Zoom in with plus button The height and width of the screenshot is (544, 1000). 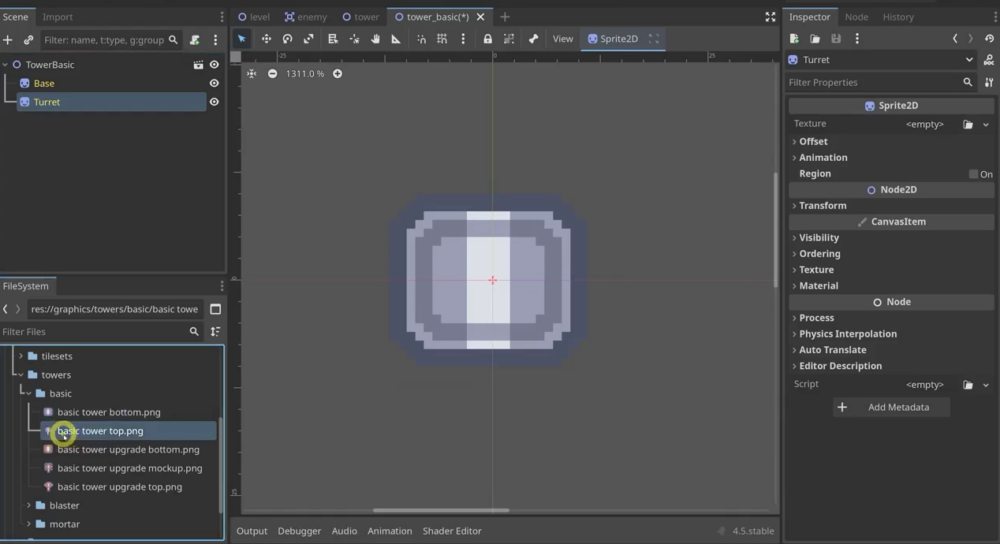pyautogui.click(x=337, y=74)
